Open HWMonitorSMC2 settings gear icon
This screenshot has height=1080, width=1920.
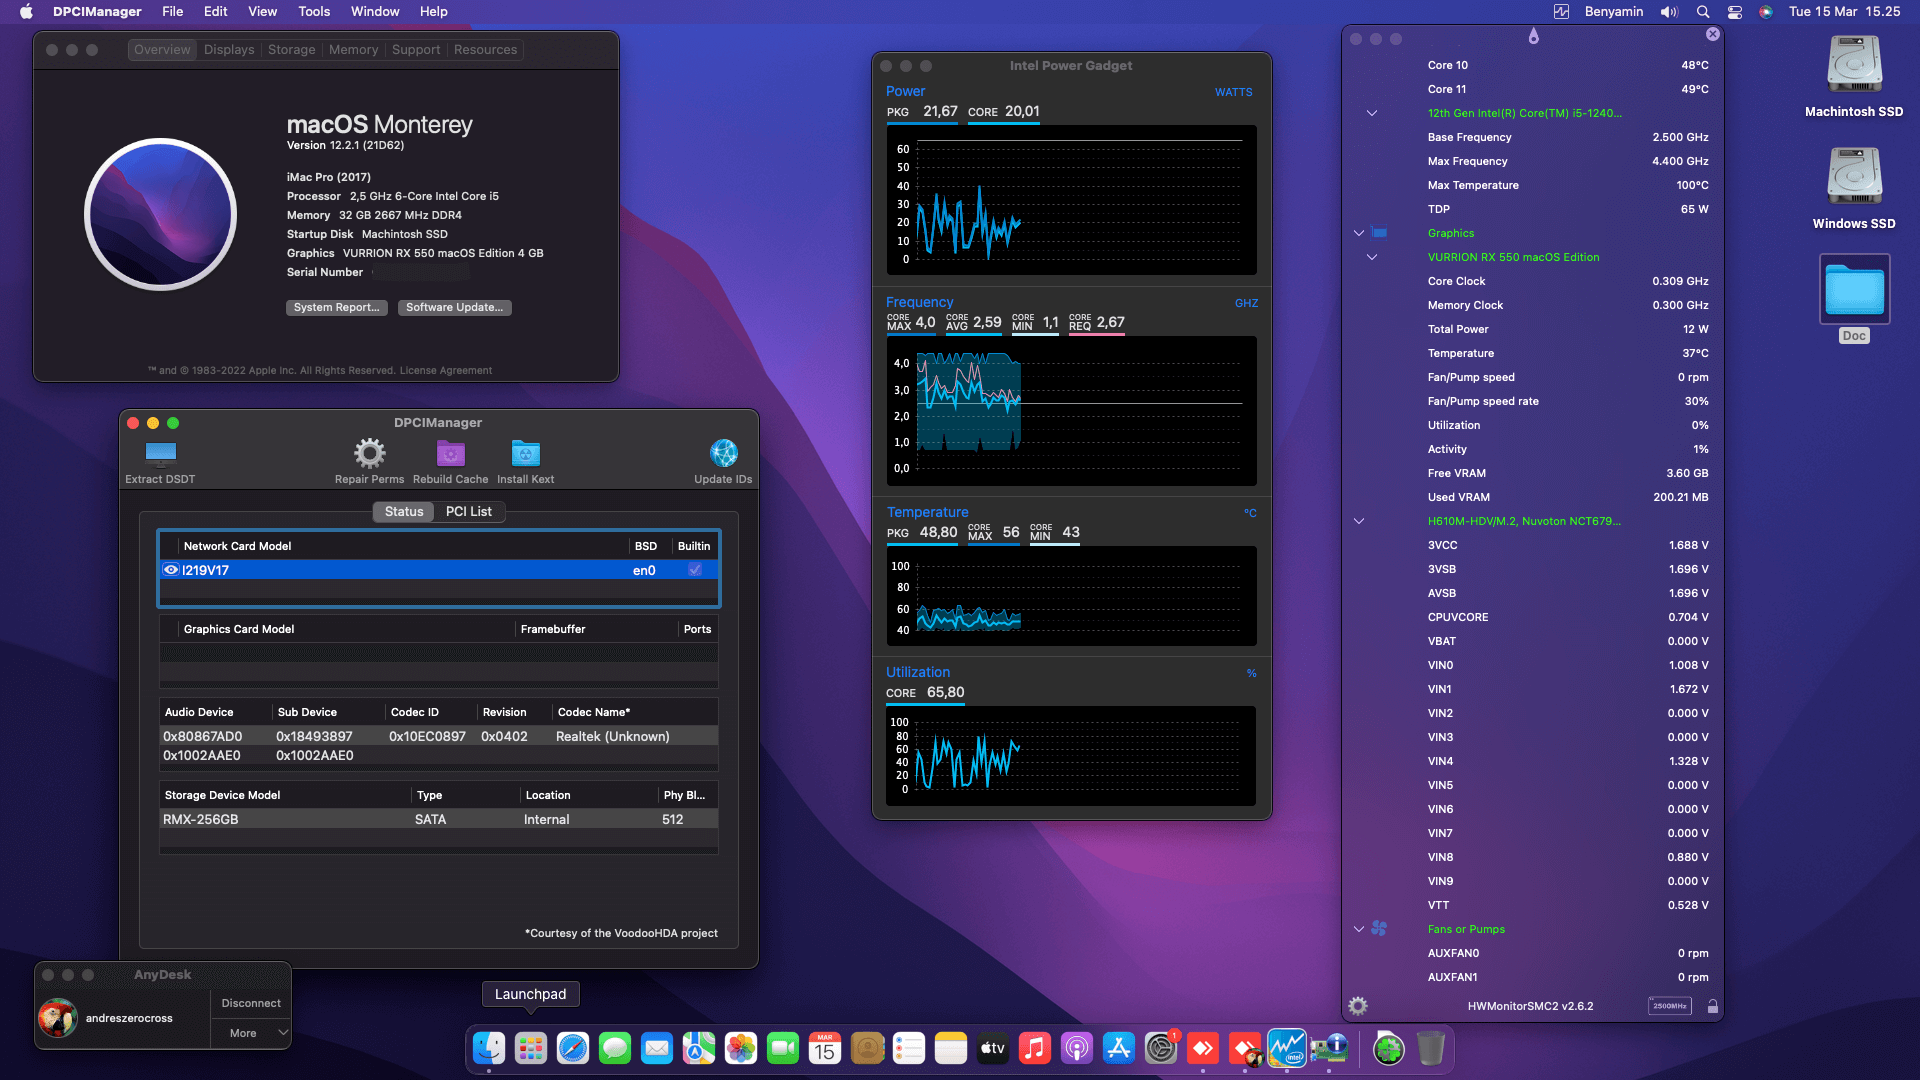point(1357,1006)
